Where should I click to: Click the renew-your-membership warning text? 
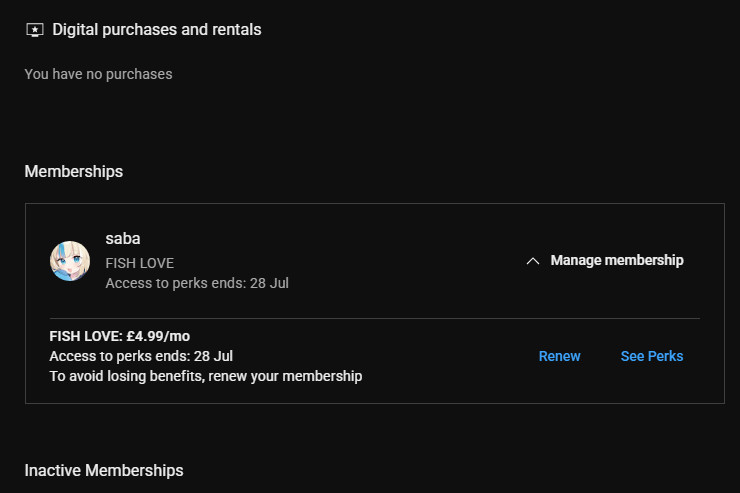pos(205,376)
